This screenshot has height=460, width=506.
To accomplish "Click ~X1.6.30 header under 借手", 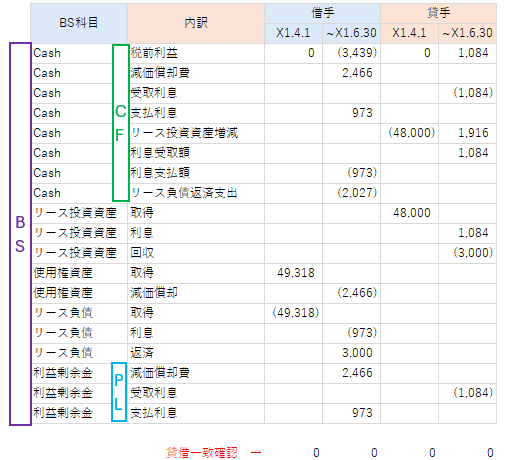I will pyautogui.click(x=351, y=33).
